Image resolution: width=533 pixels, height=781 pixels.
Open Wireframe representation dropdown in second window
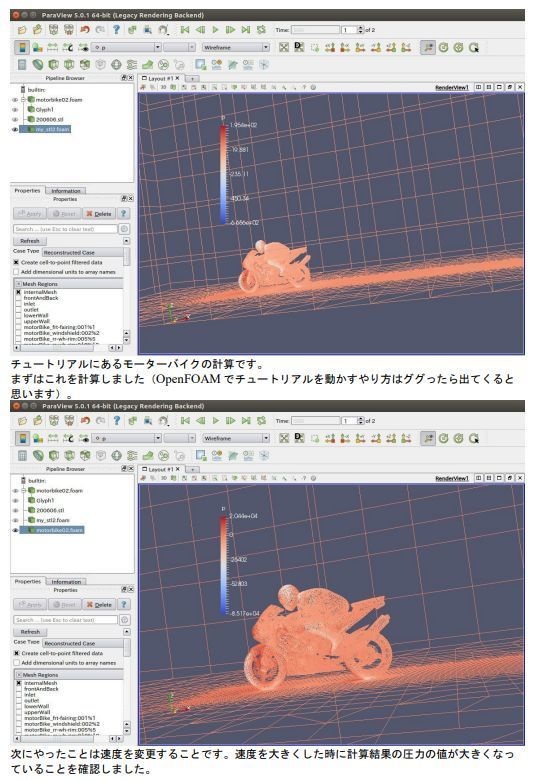pos(236,438)
